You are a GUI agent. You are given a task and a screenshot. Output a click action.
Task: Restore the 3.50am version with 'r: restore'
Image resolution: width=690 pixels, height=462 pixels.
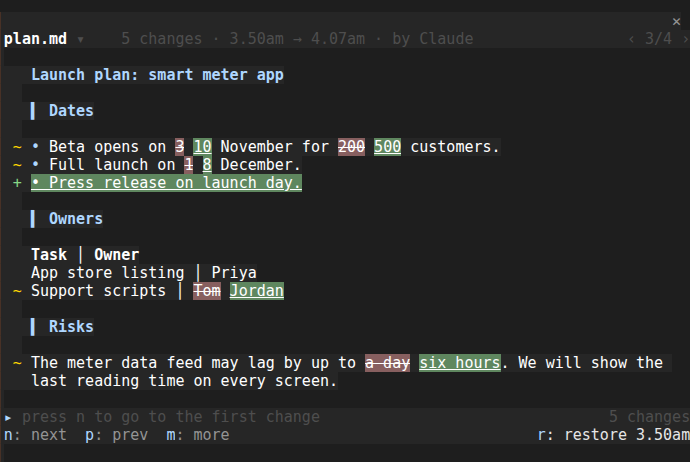tap(613, 435)
